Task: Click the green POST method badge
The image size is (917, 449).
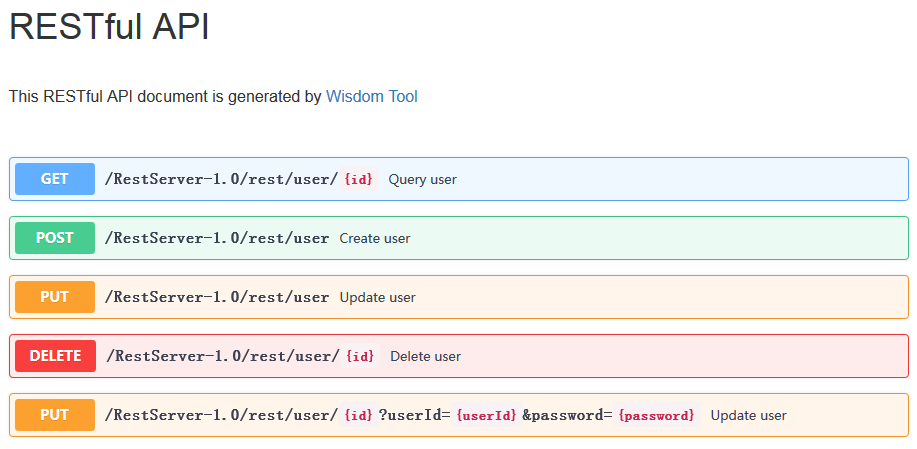Action: [x=55, y=238]
